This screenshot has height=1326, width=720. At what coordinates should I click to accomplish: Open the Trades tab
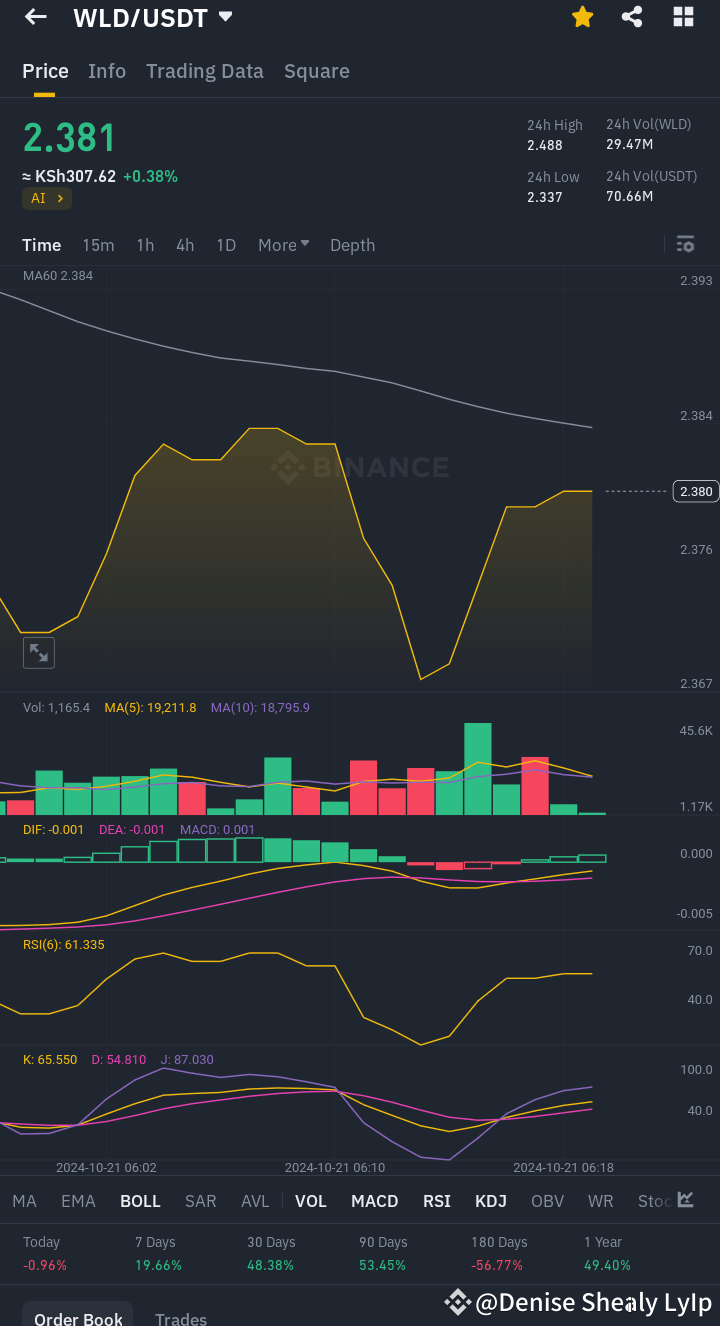(181, 1319)
